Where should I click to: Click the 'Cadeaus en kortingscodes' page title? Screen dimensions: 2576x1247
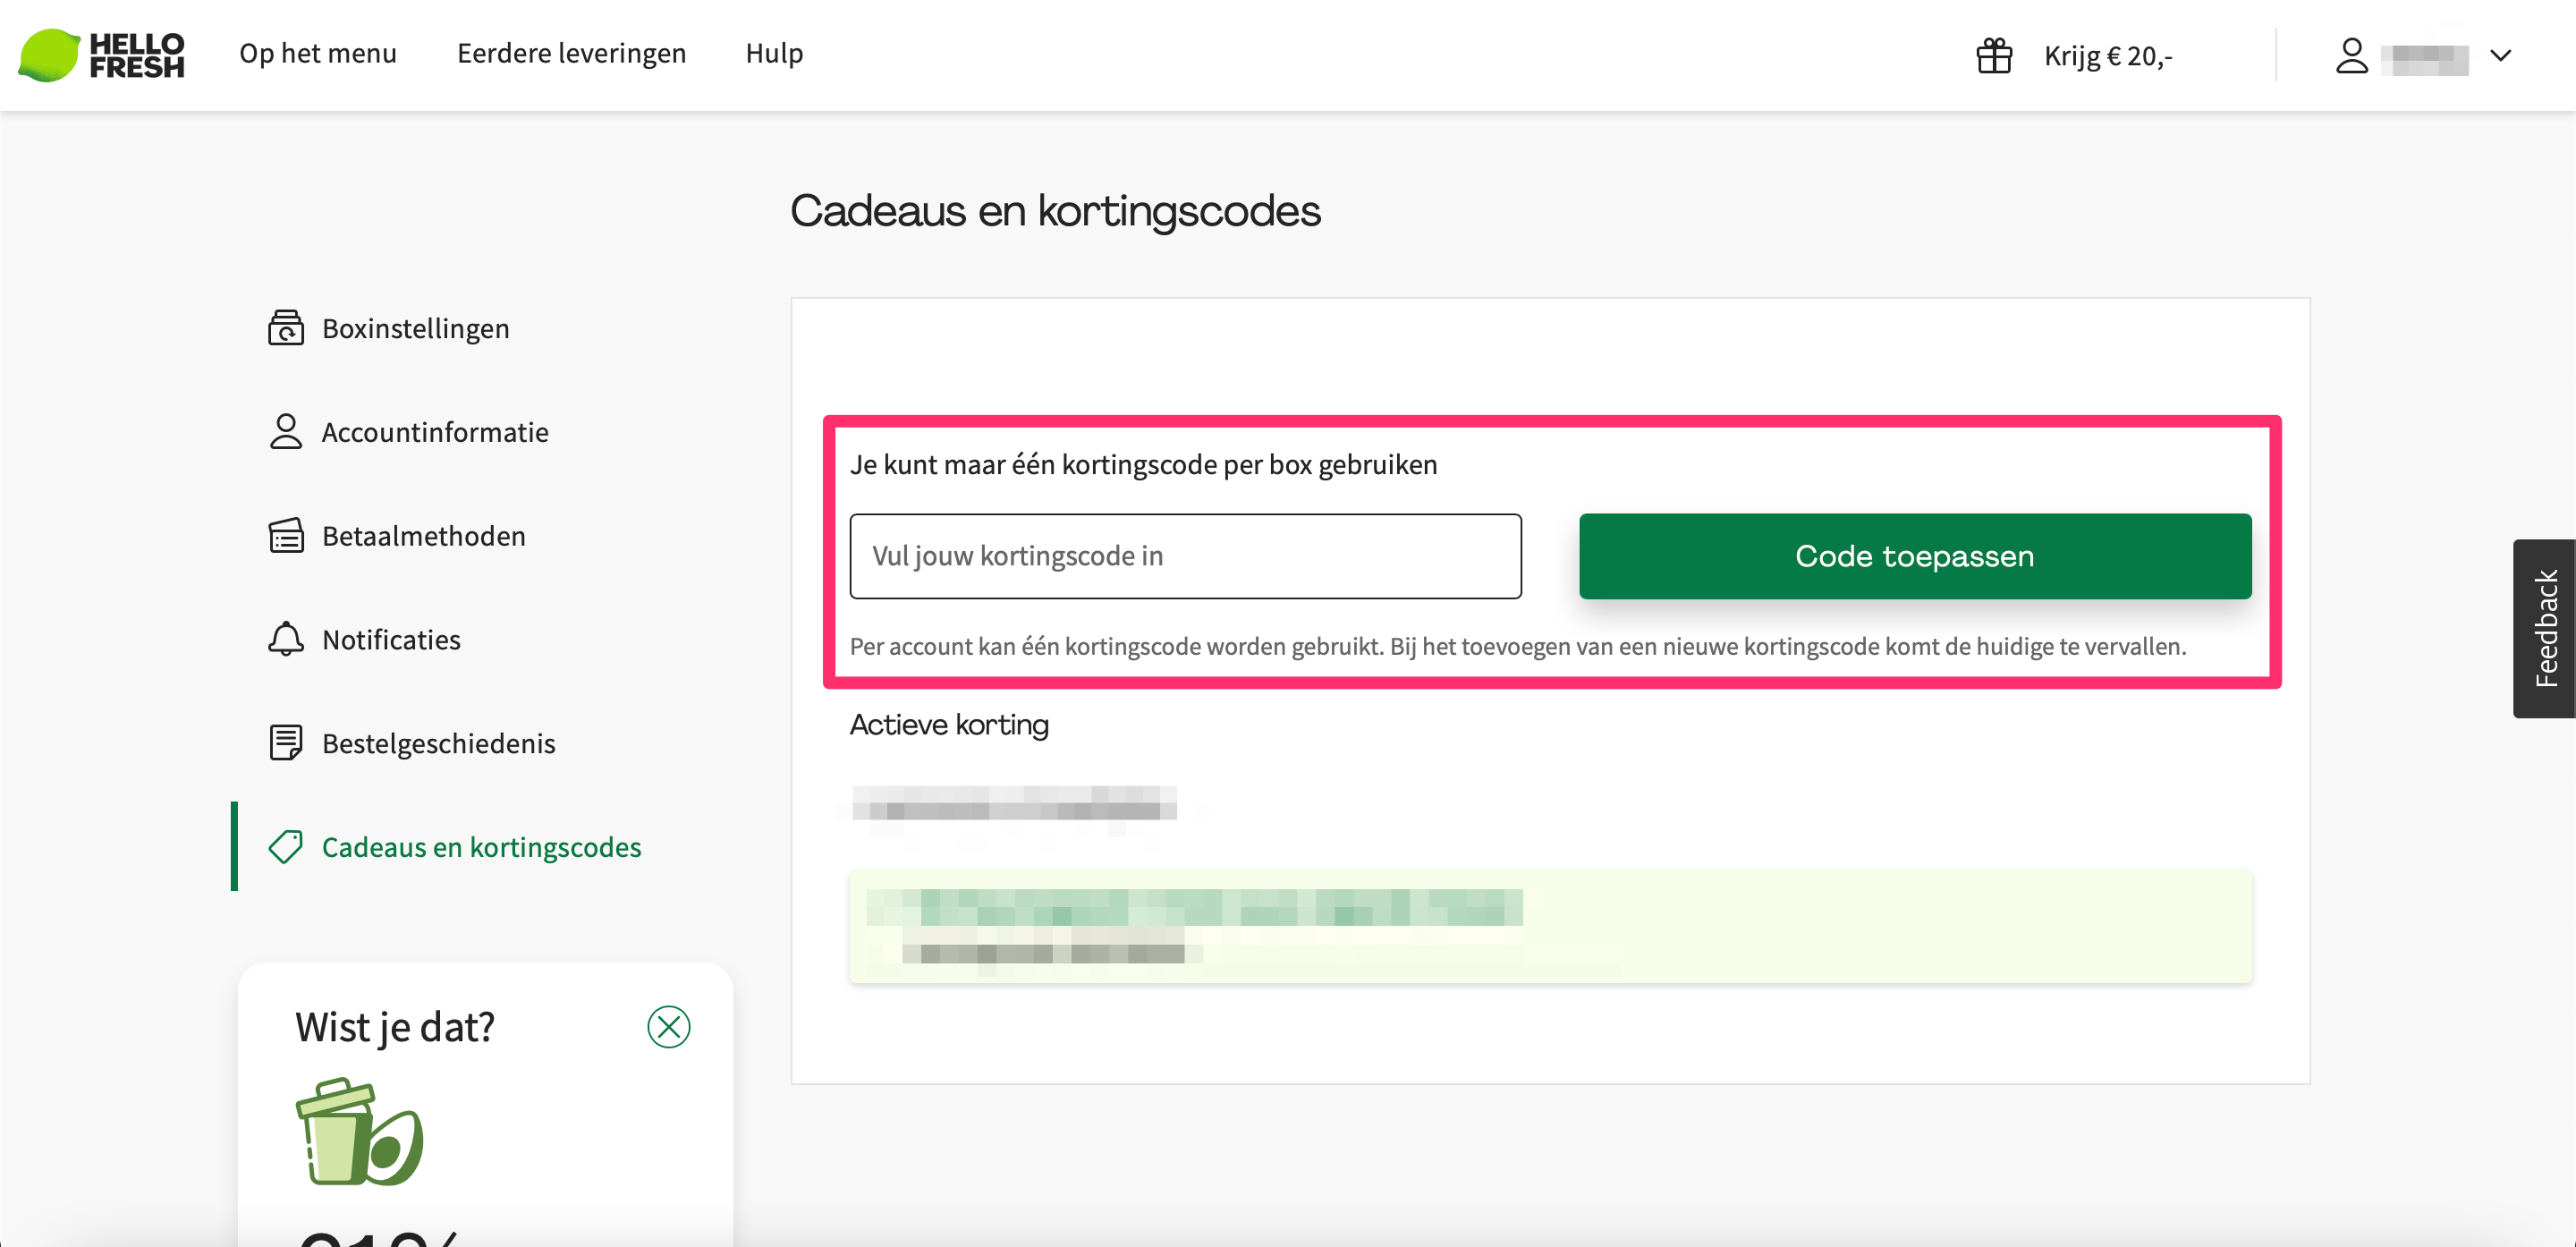pos(1055,211)
